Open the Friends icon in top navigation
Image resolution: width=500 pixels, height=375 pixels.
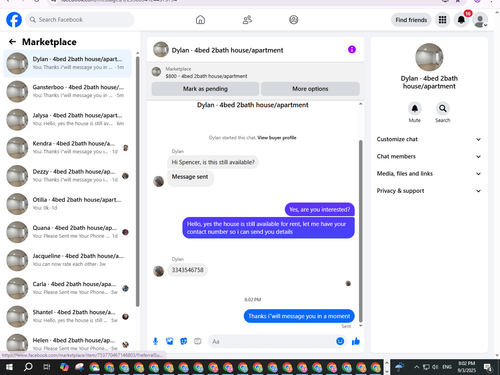point(247,20)
